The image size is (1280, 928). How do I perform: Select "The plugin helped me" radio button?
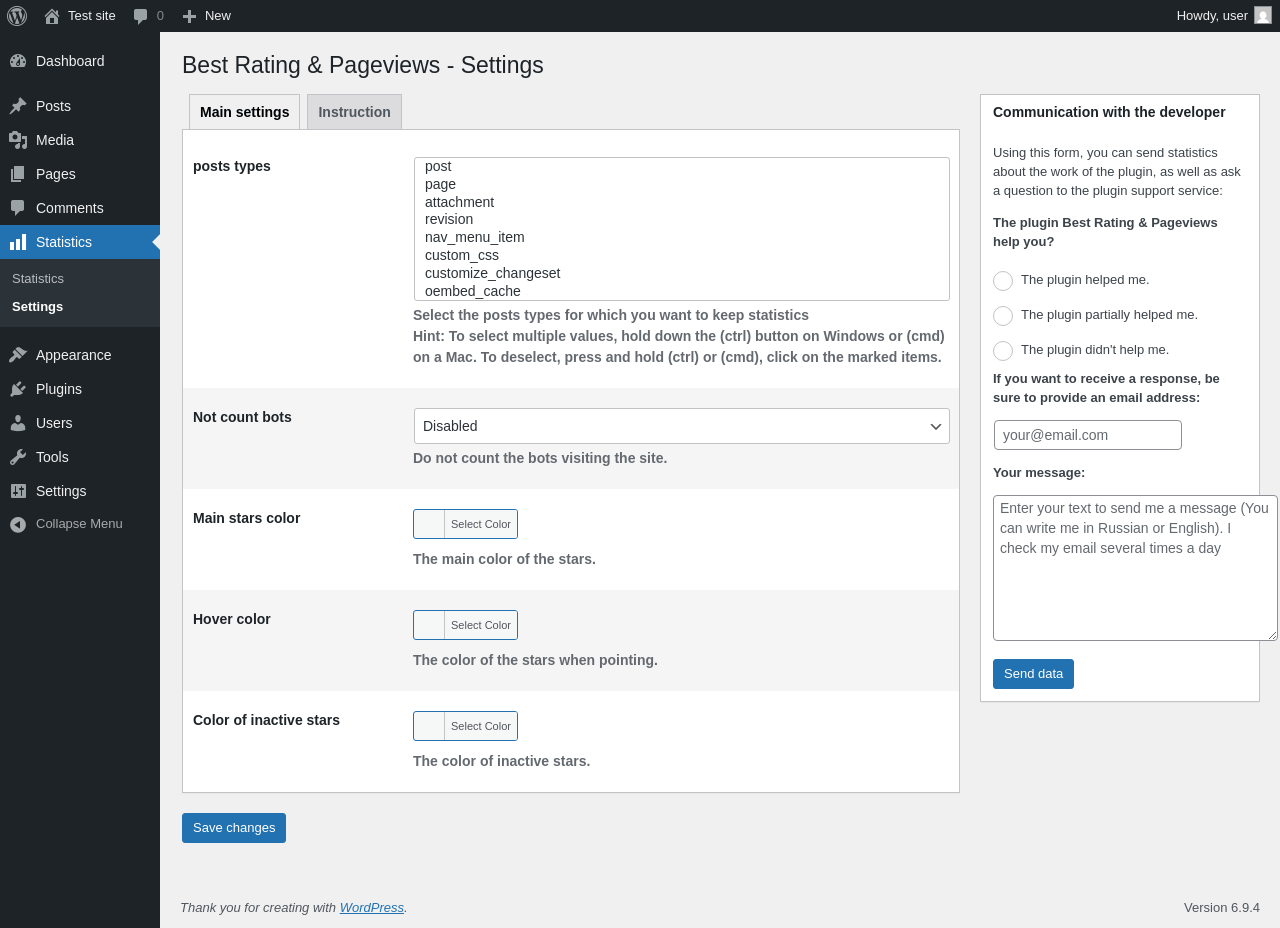[1003, 281]
